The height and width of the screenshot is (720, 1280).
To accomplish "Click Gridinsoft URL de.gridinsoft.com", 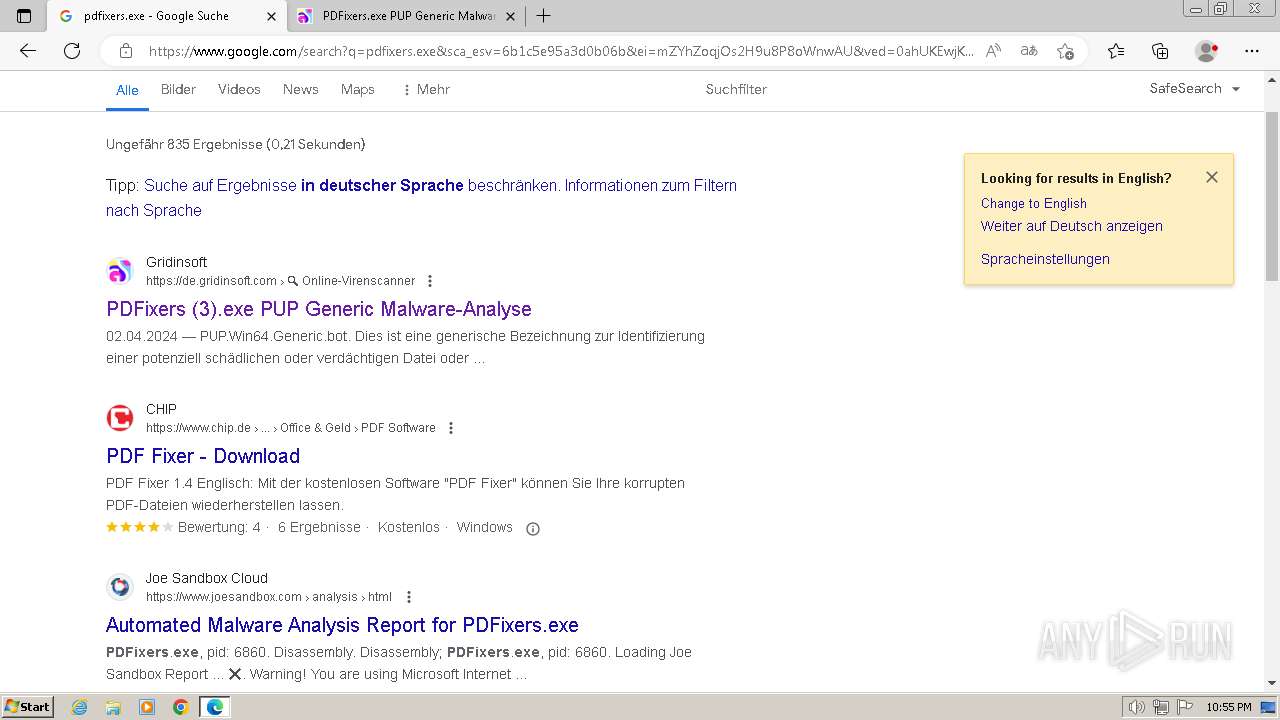I will pyautogui.click(x=211, y=281).
